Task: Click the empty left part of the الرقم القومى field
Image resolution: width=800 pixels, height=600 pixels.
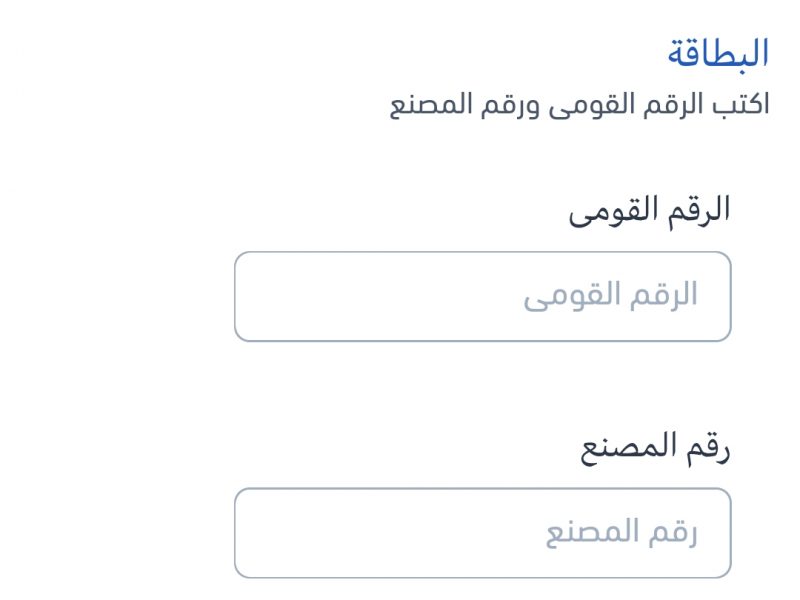Action: [357, 296]
